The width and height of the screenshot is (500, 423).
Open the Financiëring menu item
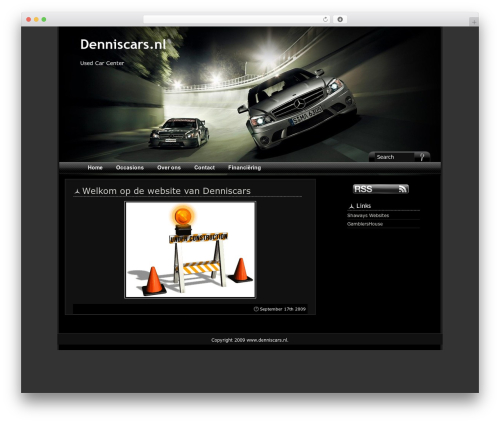[x=244, y=167]
